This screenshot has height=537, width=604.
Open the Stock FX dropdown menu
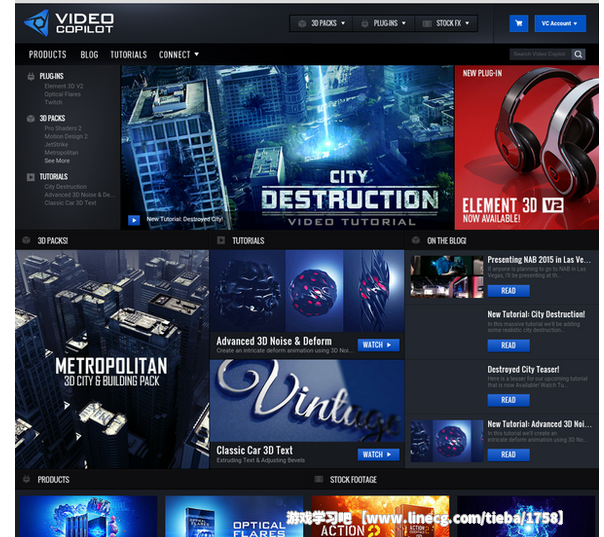click(446, 23)
